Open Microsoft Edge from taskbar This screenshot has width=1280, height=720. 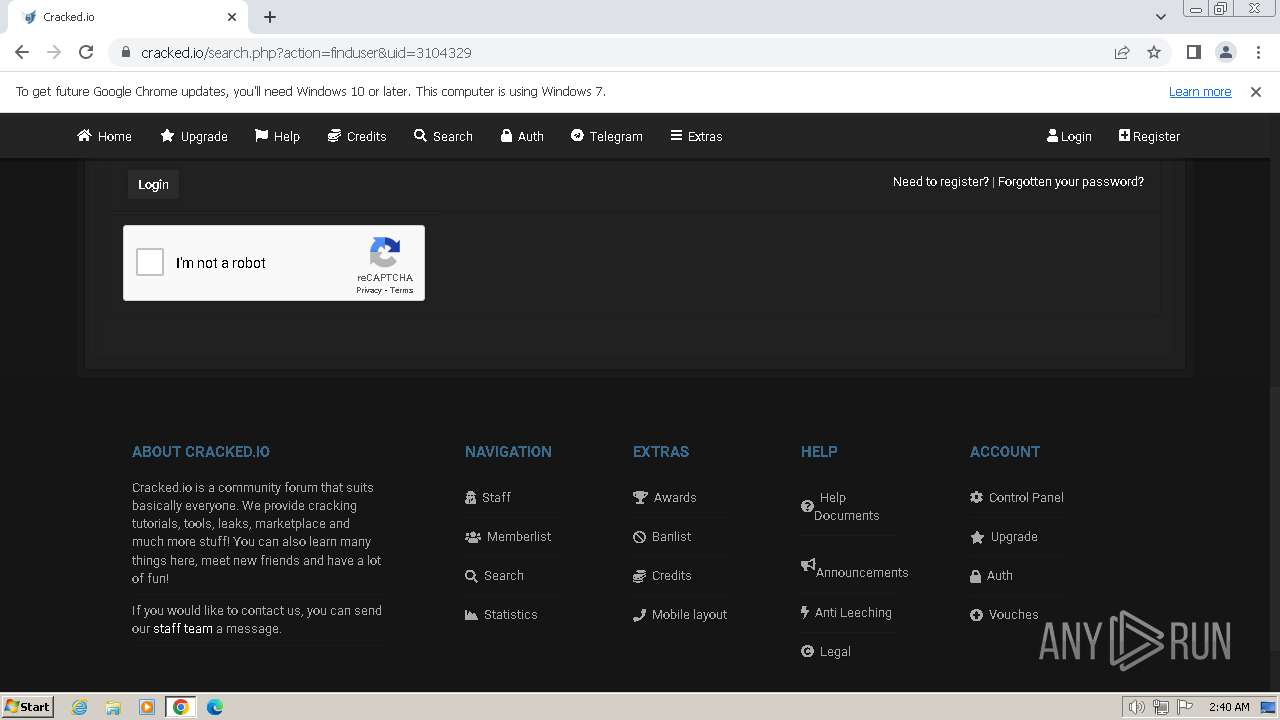point(215,707)
